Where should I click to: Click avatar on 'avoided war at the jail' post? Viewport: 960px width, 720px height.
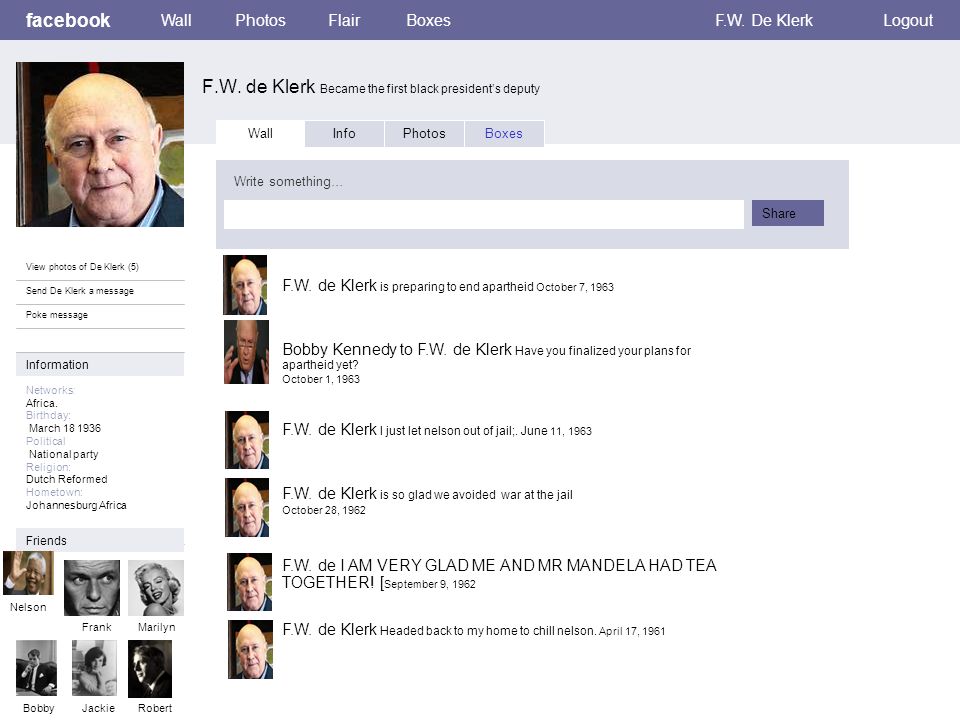point(247,508)
